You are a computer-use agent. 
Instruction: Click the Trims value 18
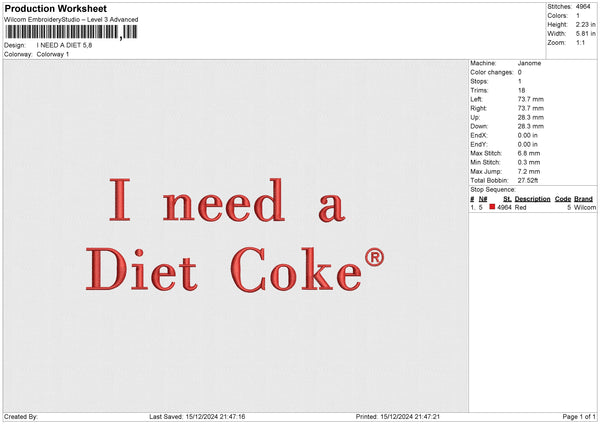tap(521, 90)
